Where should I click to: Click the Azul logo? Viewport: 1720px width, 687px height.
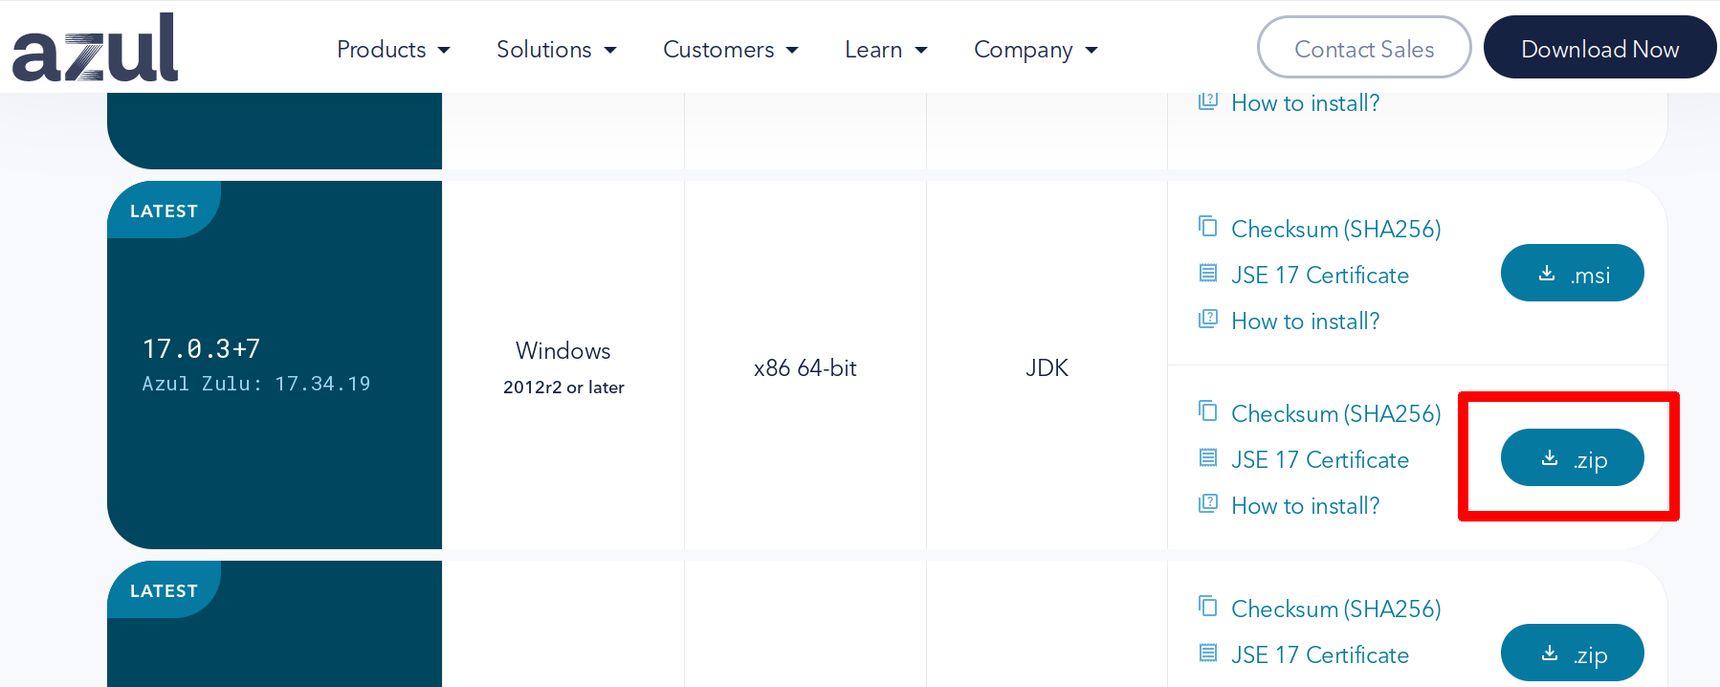[95, 48]
